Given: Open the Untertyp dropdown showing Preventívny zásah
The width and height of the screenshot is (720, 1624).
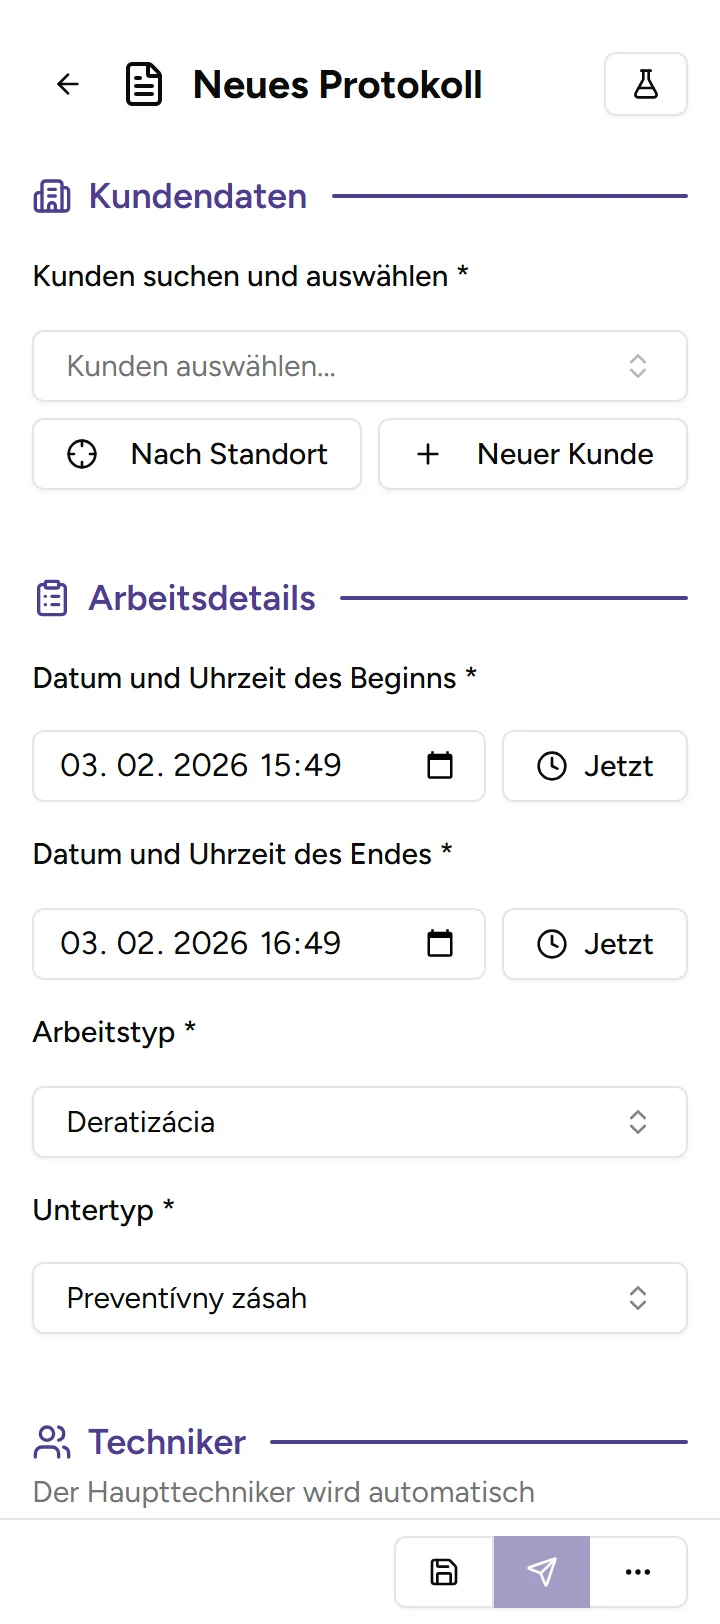Looking at the screenshot, I should click(x=360, y=1298).
